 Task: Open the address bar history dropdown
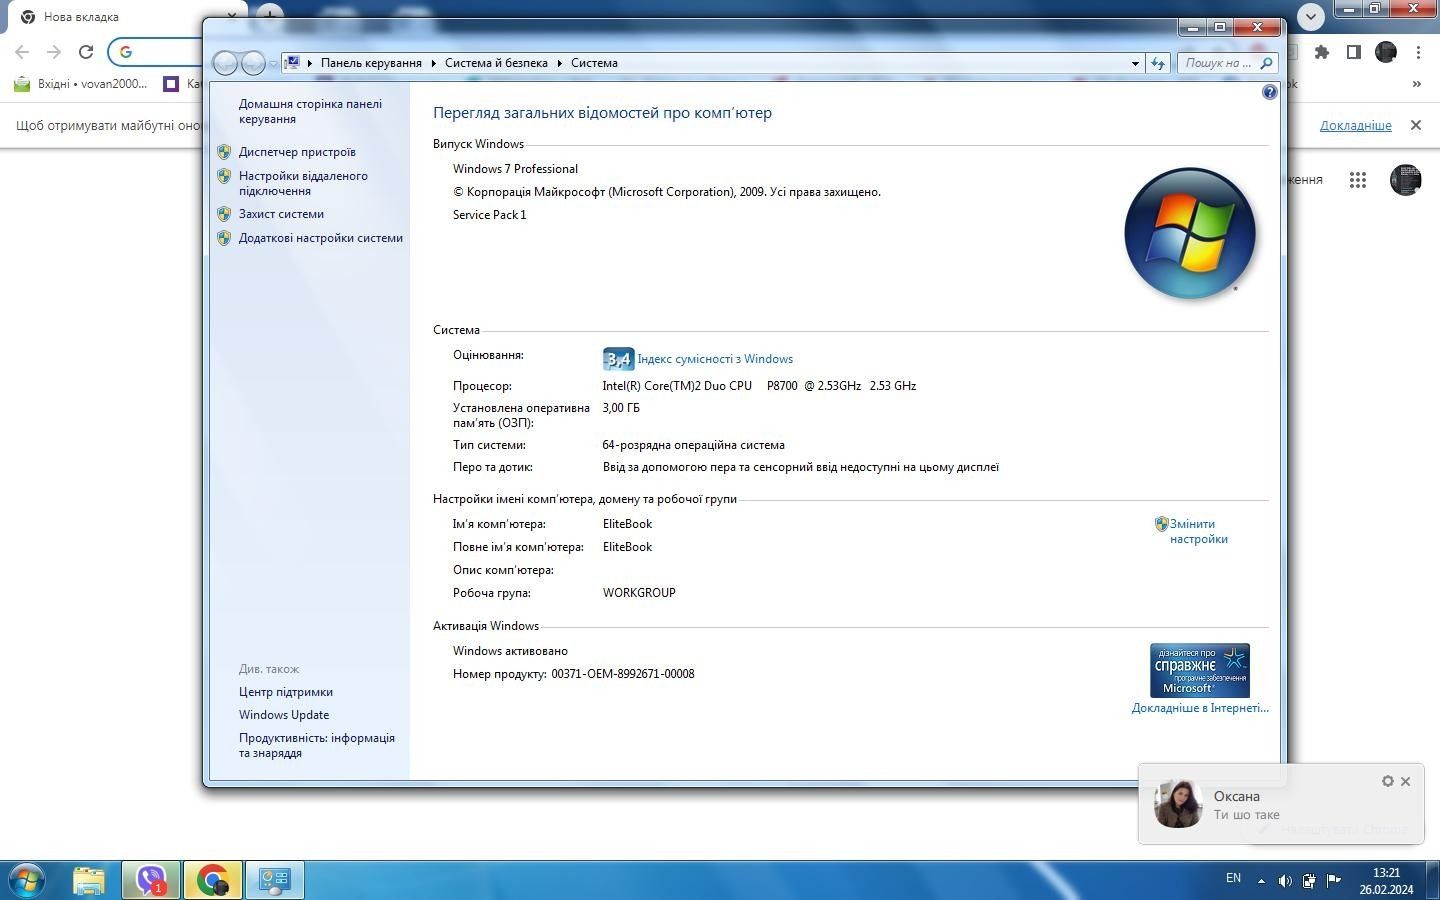[x=1135, y=63]
